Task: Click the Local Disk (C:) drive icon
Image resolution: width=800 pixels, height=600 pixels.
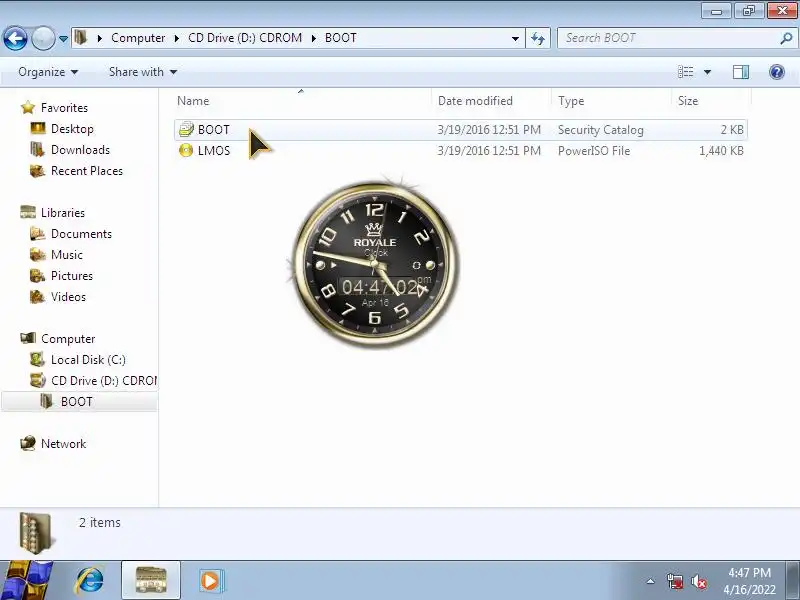Action: click(x=37, y=360)
